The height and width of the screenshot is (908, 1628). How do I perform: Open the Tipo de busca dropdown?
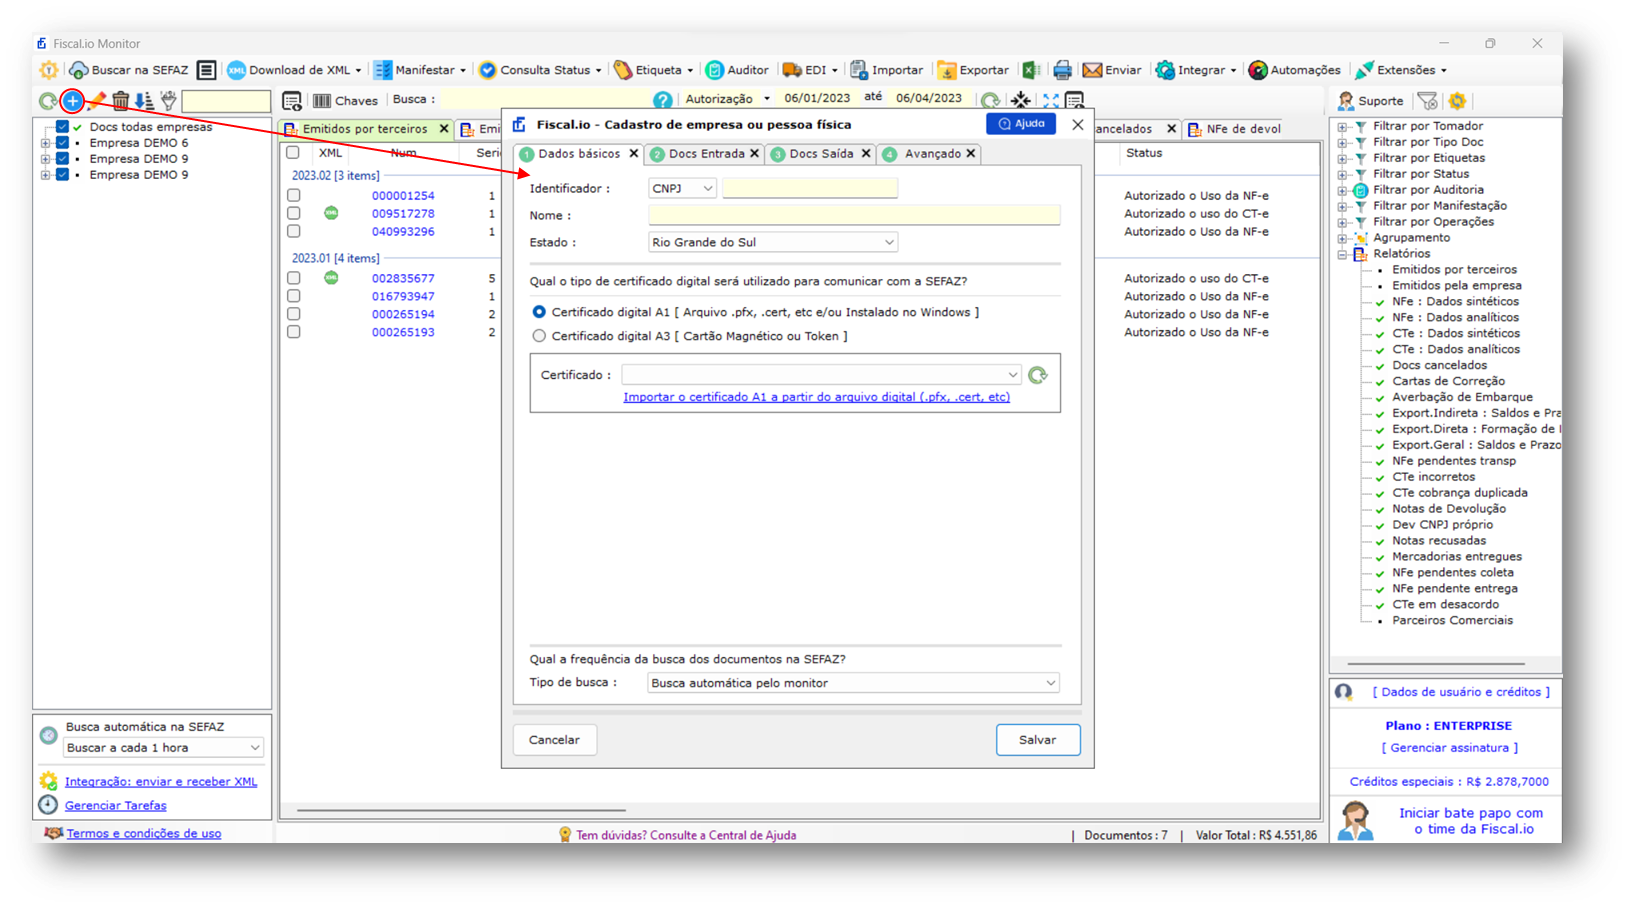[x=853, y=683]
